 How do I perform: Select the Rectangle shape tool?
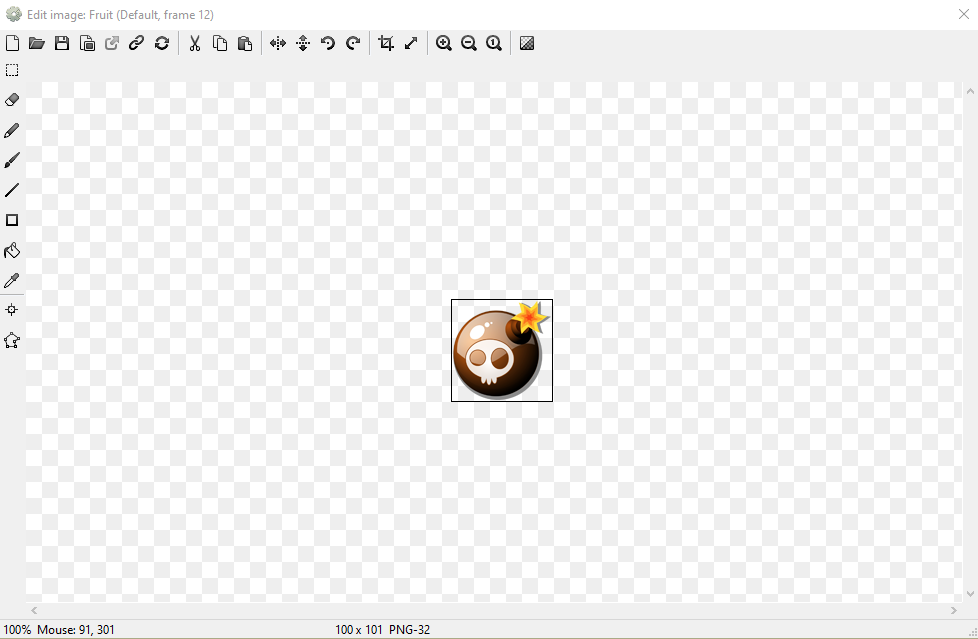point(12,220)
